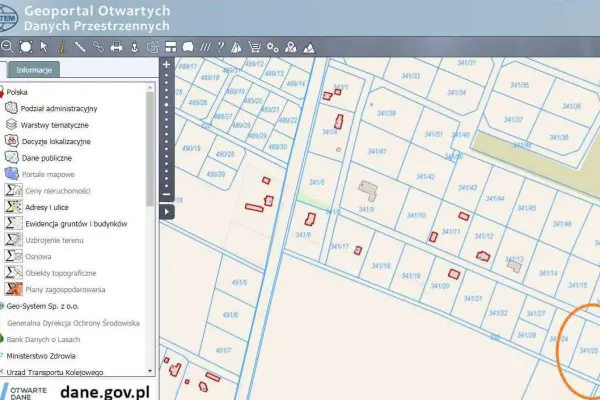Click the dane.gov.pl link

105,392
